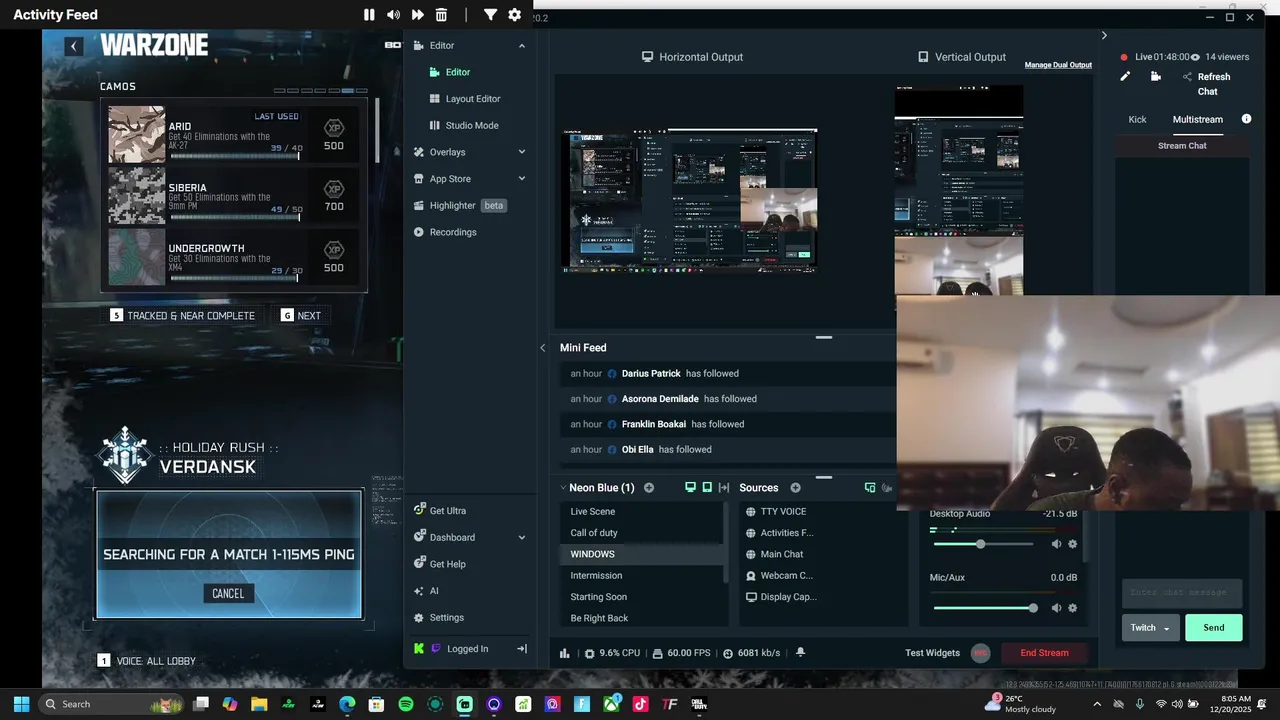Image resolution: width=1280 pixels, height=720 pixels.
Task: Add a new scene
Action: (649, 488)
